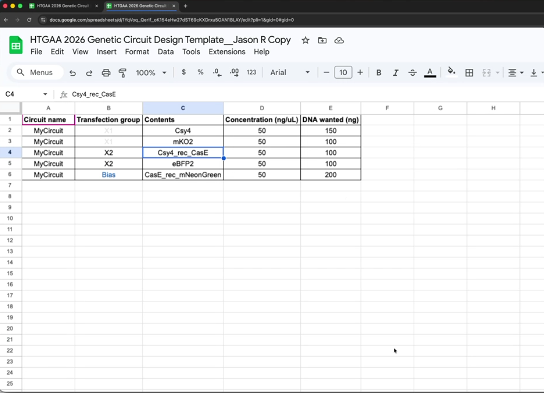544x393 pixels.
Task: Select the 'CasE_rec_mNeonGreen' cell
Action: pos(183,174)
